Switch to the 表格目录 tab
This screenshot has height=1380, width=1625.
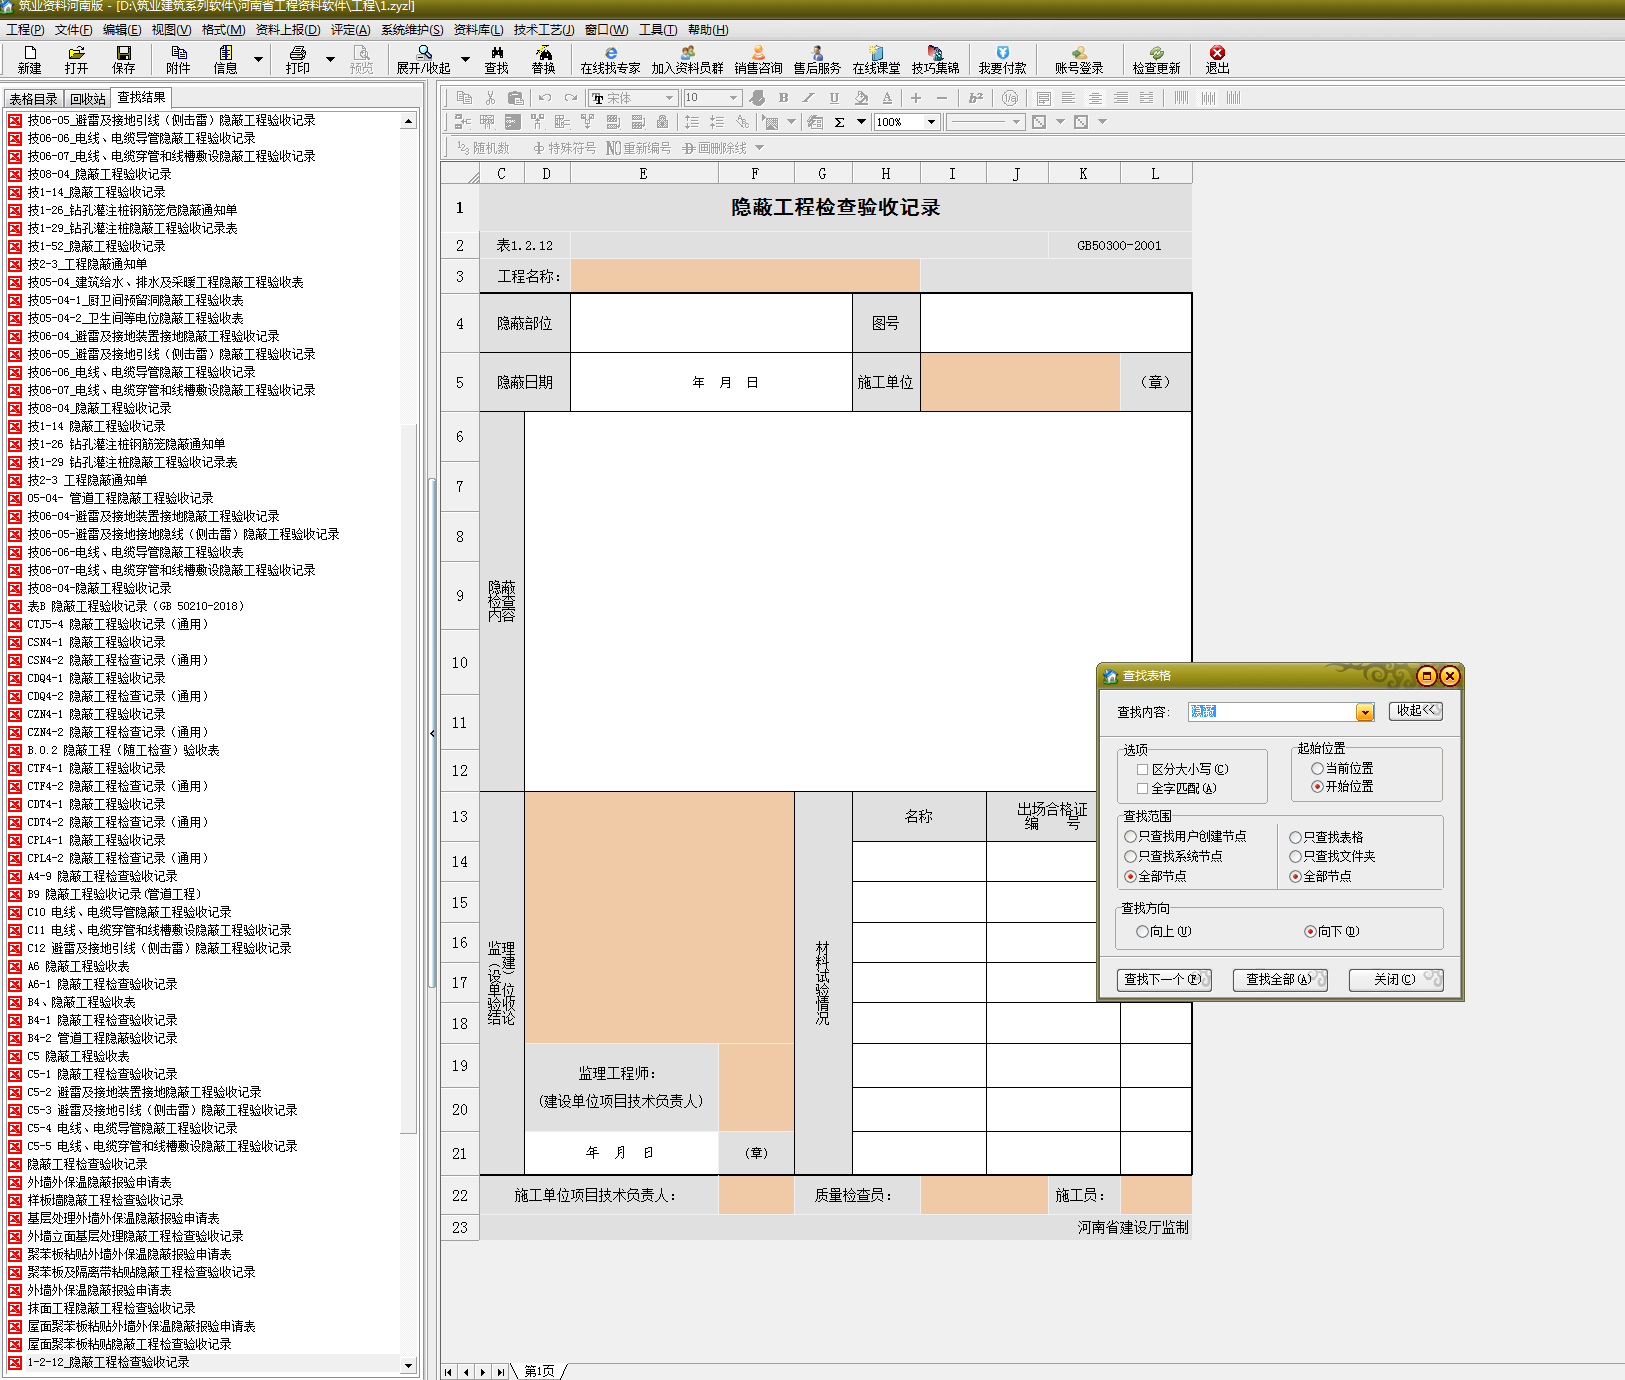[x=34, y=99]
